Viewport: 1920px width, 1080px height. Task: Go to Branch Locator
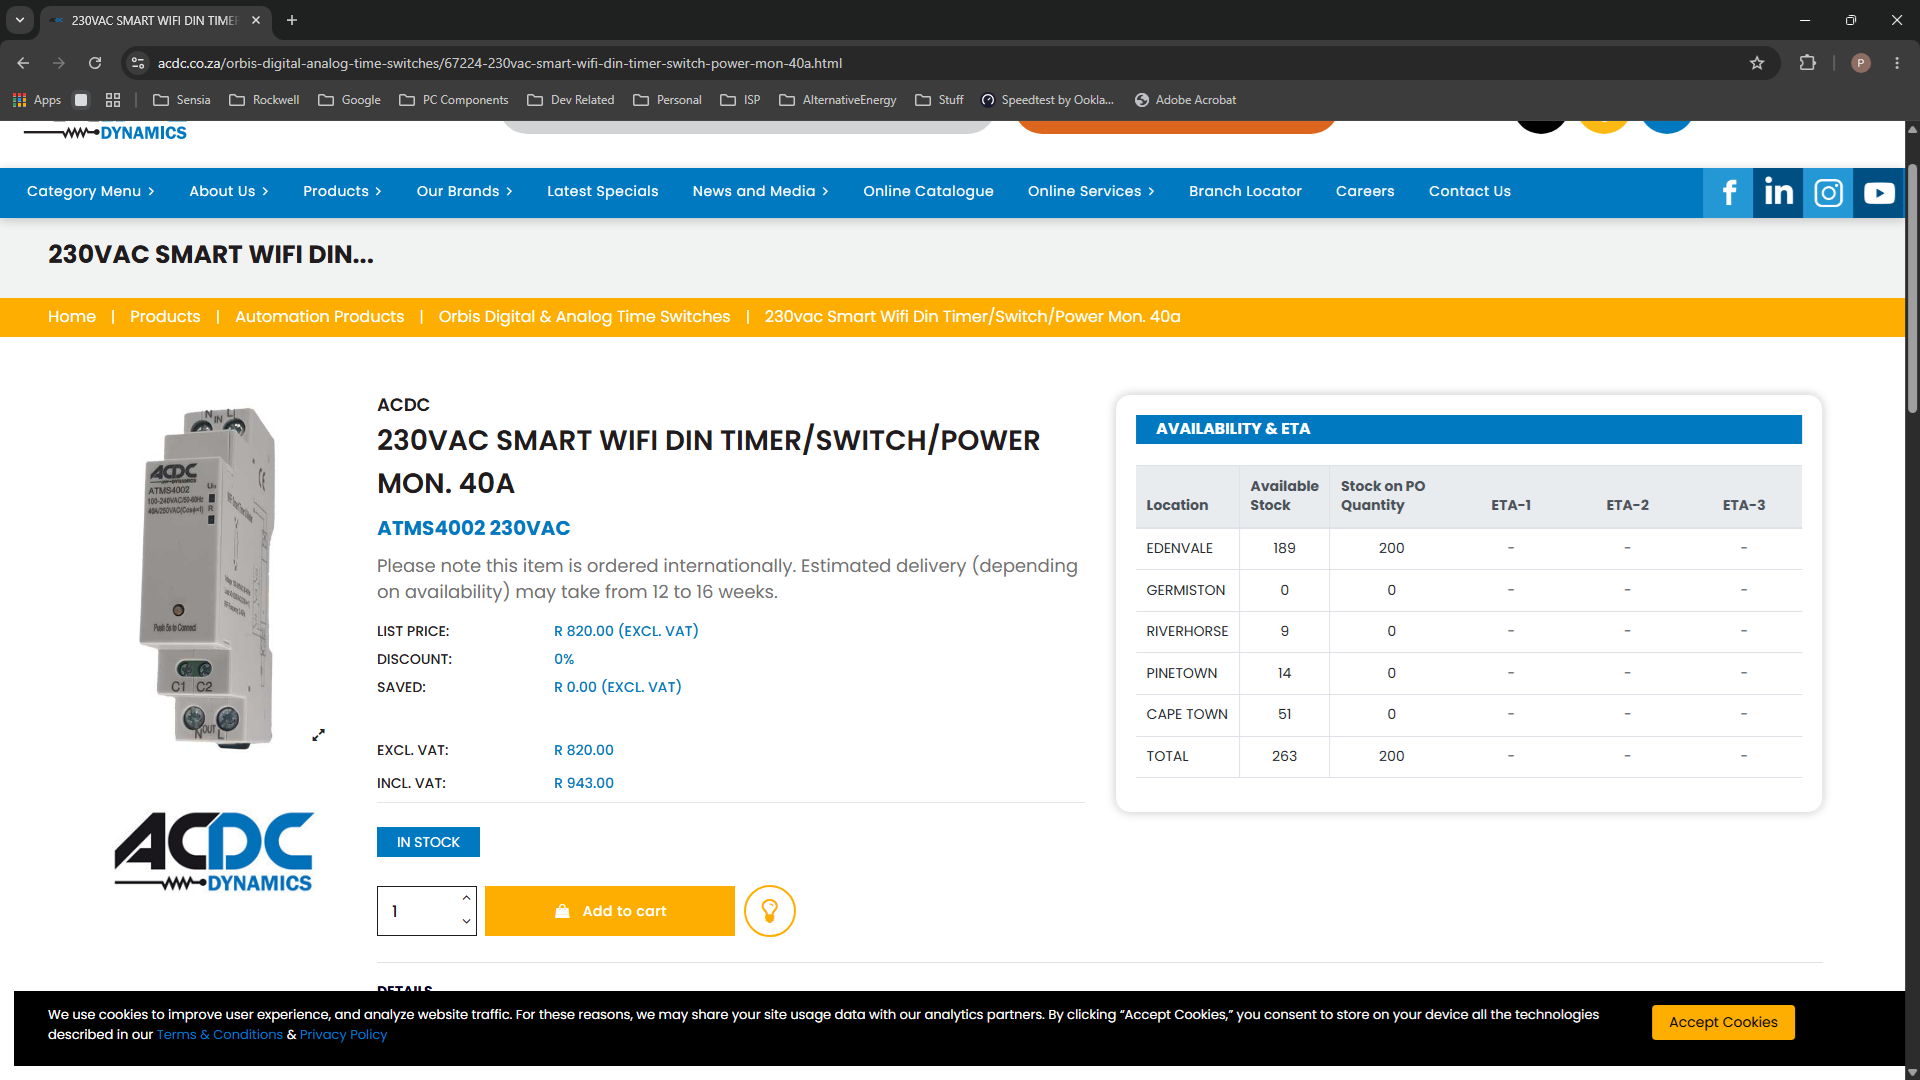1245,192
